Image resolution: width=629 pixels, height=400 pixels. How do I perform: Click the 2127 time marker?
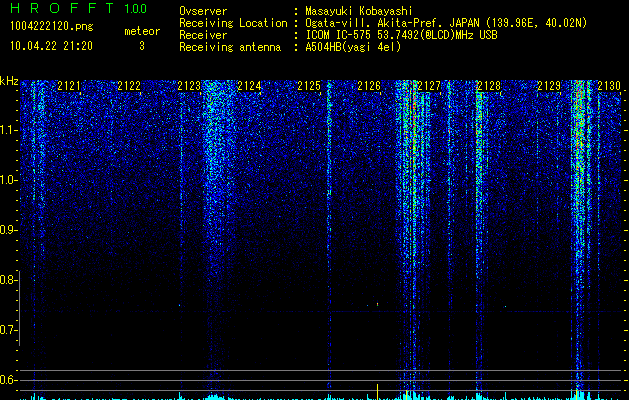coord(429,86)
